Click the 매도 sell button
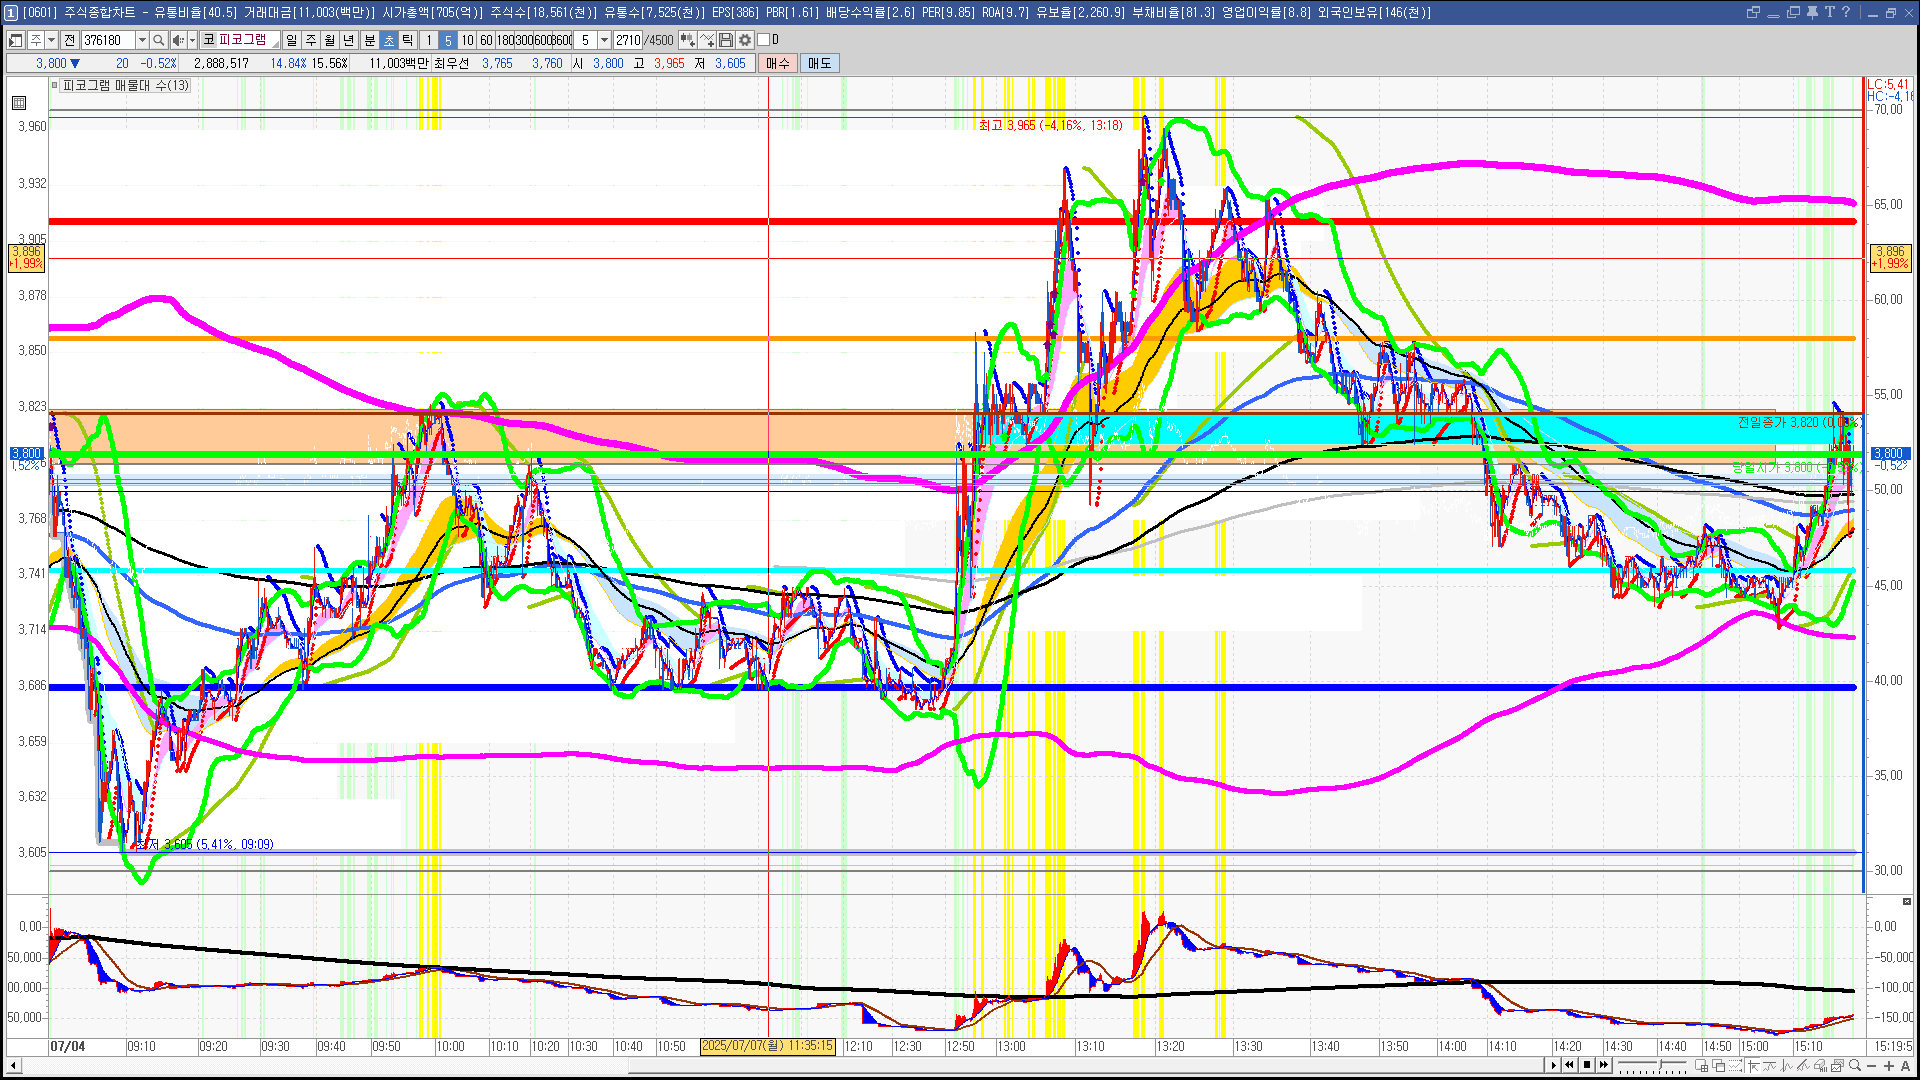This screenshot has height=1080, width=1920. coord(819,63)
